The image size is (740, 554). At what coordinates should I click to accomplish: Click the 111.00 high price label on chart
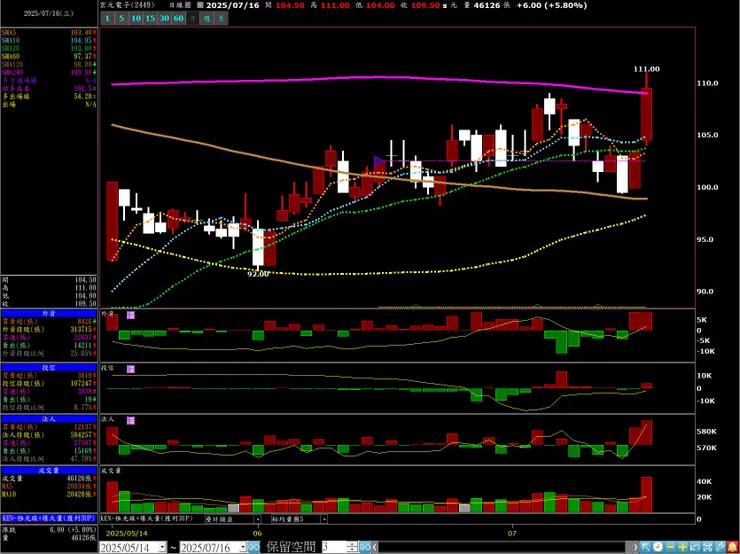(x=646, y=69)
